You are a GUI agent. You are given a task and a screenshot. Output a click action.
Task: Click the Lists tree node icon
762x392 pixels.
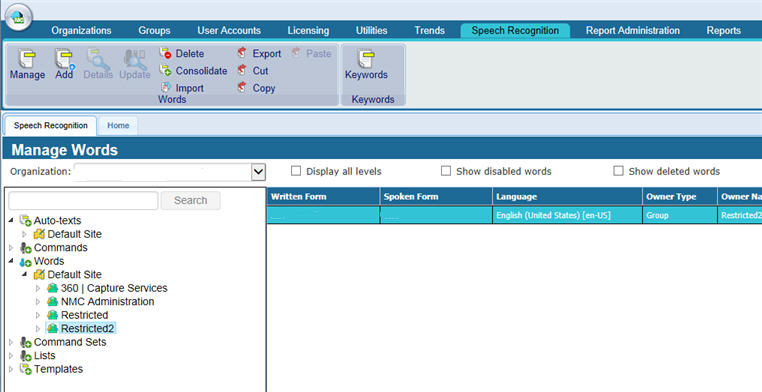tap(26, 356)
